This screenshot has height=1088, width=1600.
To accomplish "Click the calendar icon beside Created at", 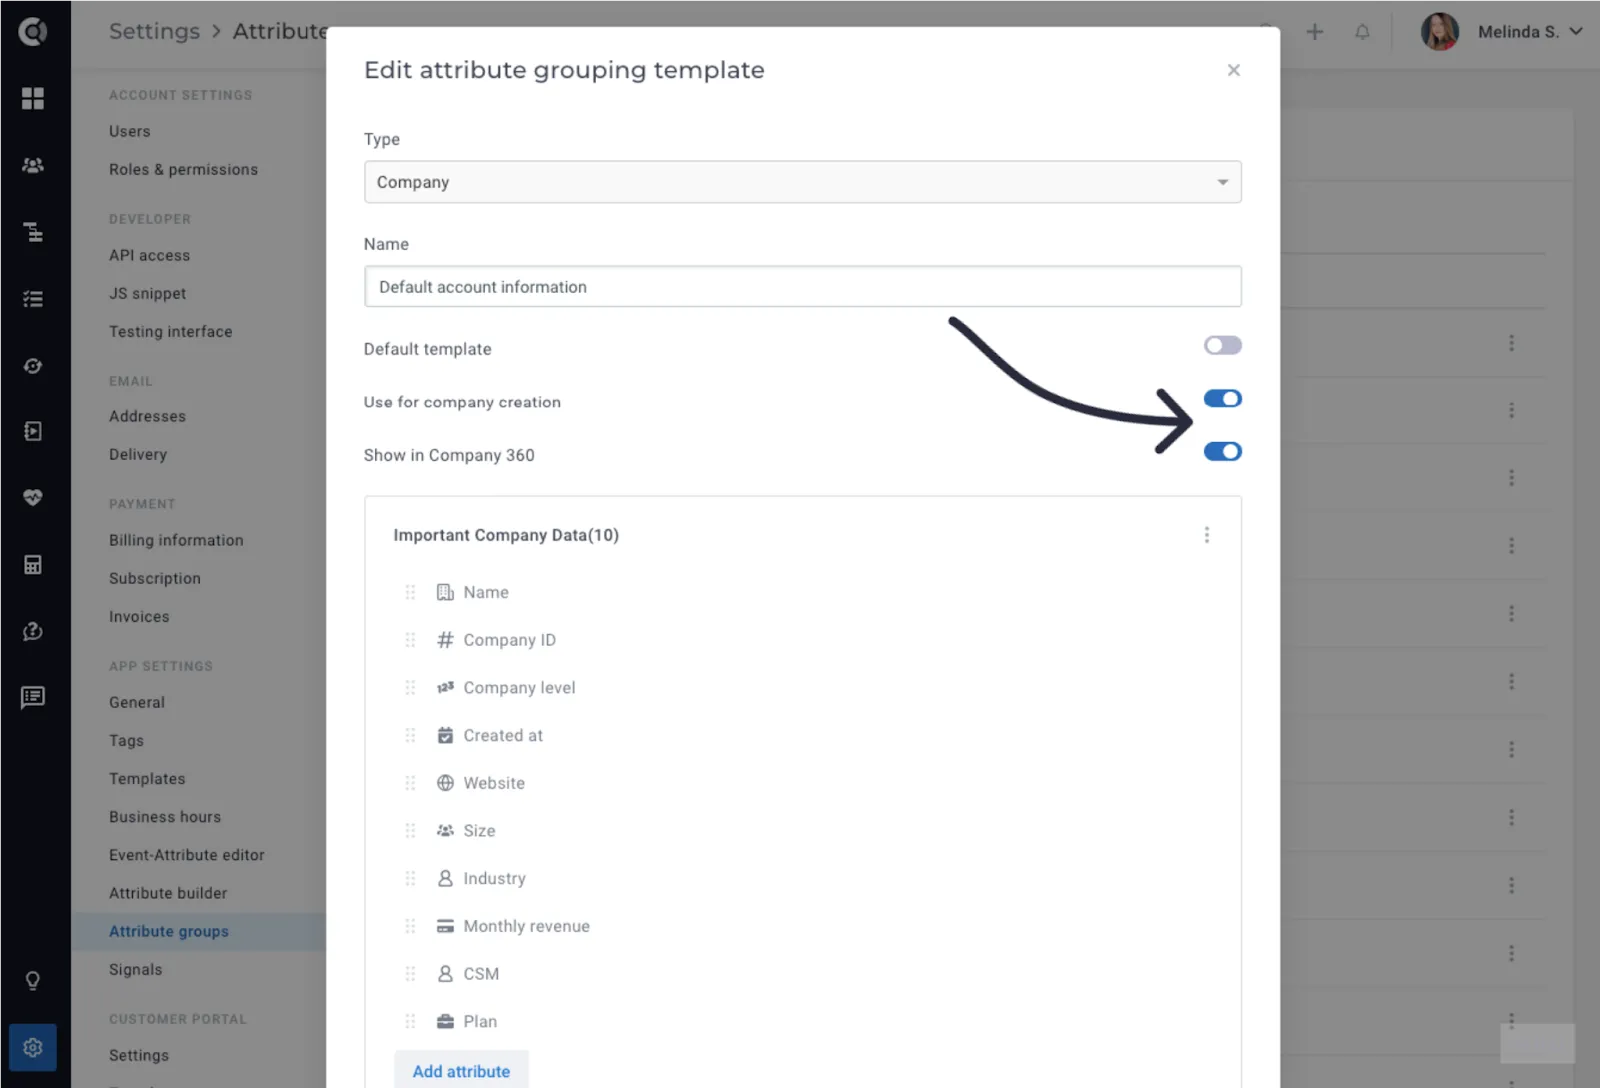I will (445, 735).
